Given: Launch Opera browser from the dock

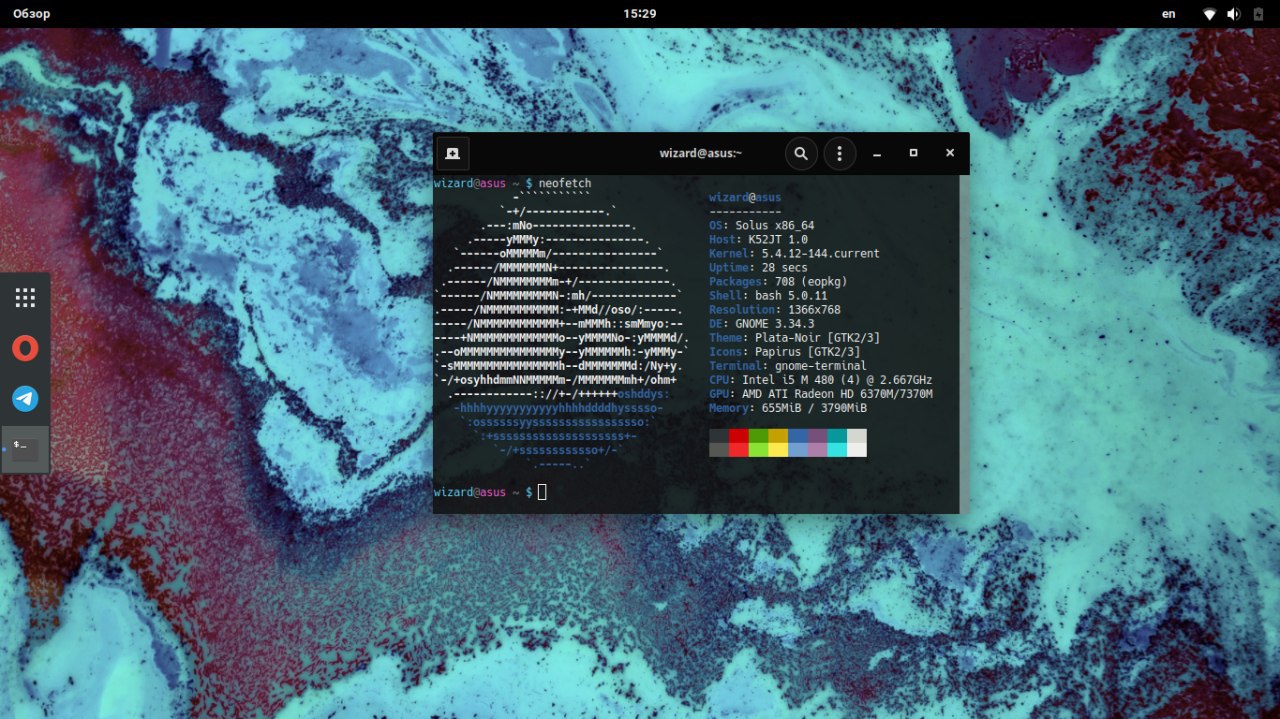Looking at the screenshot, I should click(x=25, y=348).
